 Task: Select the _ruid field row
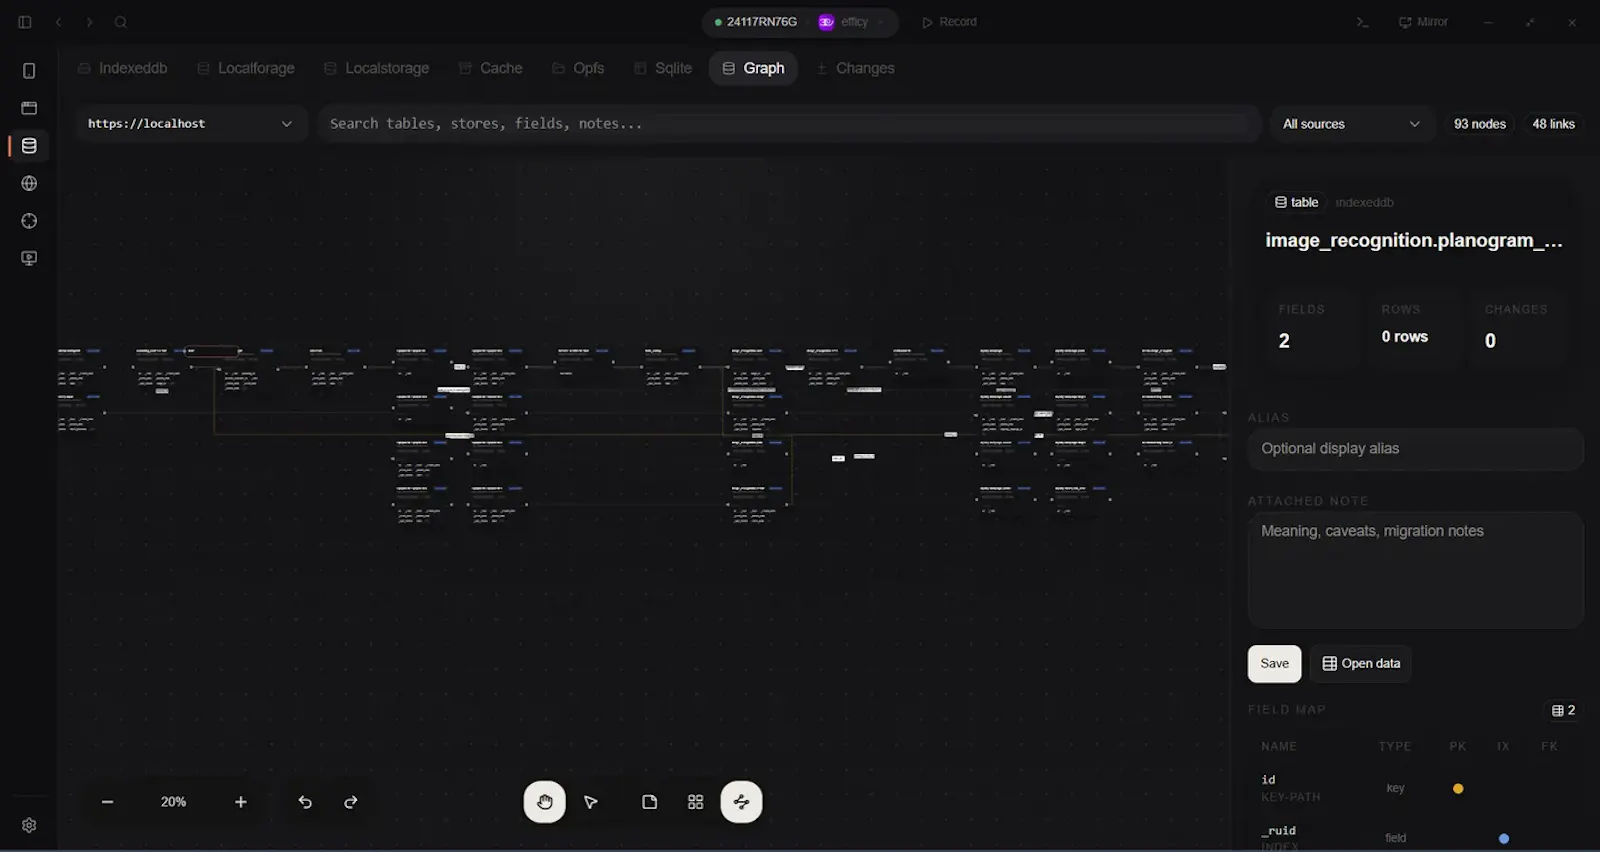[1415, 838]
